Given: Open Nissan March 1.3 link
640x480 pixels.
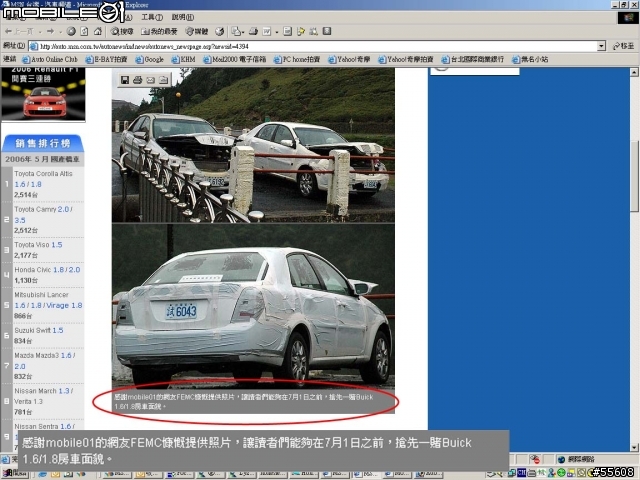Looking at the screenshot, I should pyautogui.click(x=64, y=391).
